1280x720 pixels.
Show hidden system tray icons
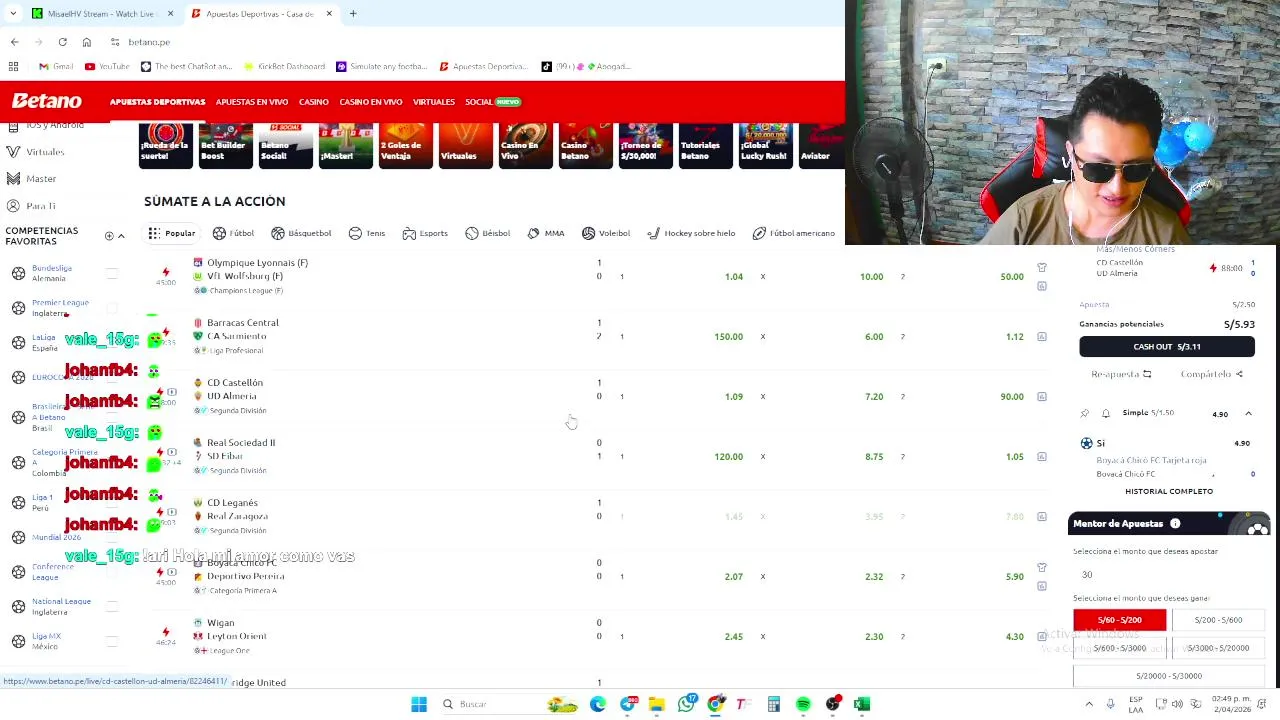(1089, 704)
